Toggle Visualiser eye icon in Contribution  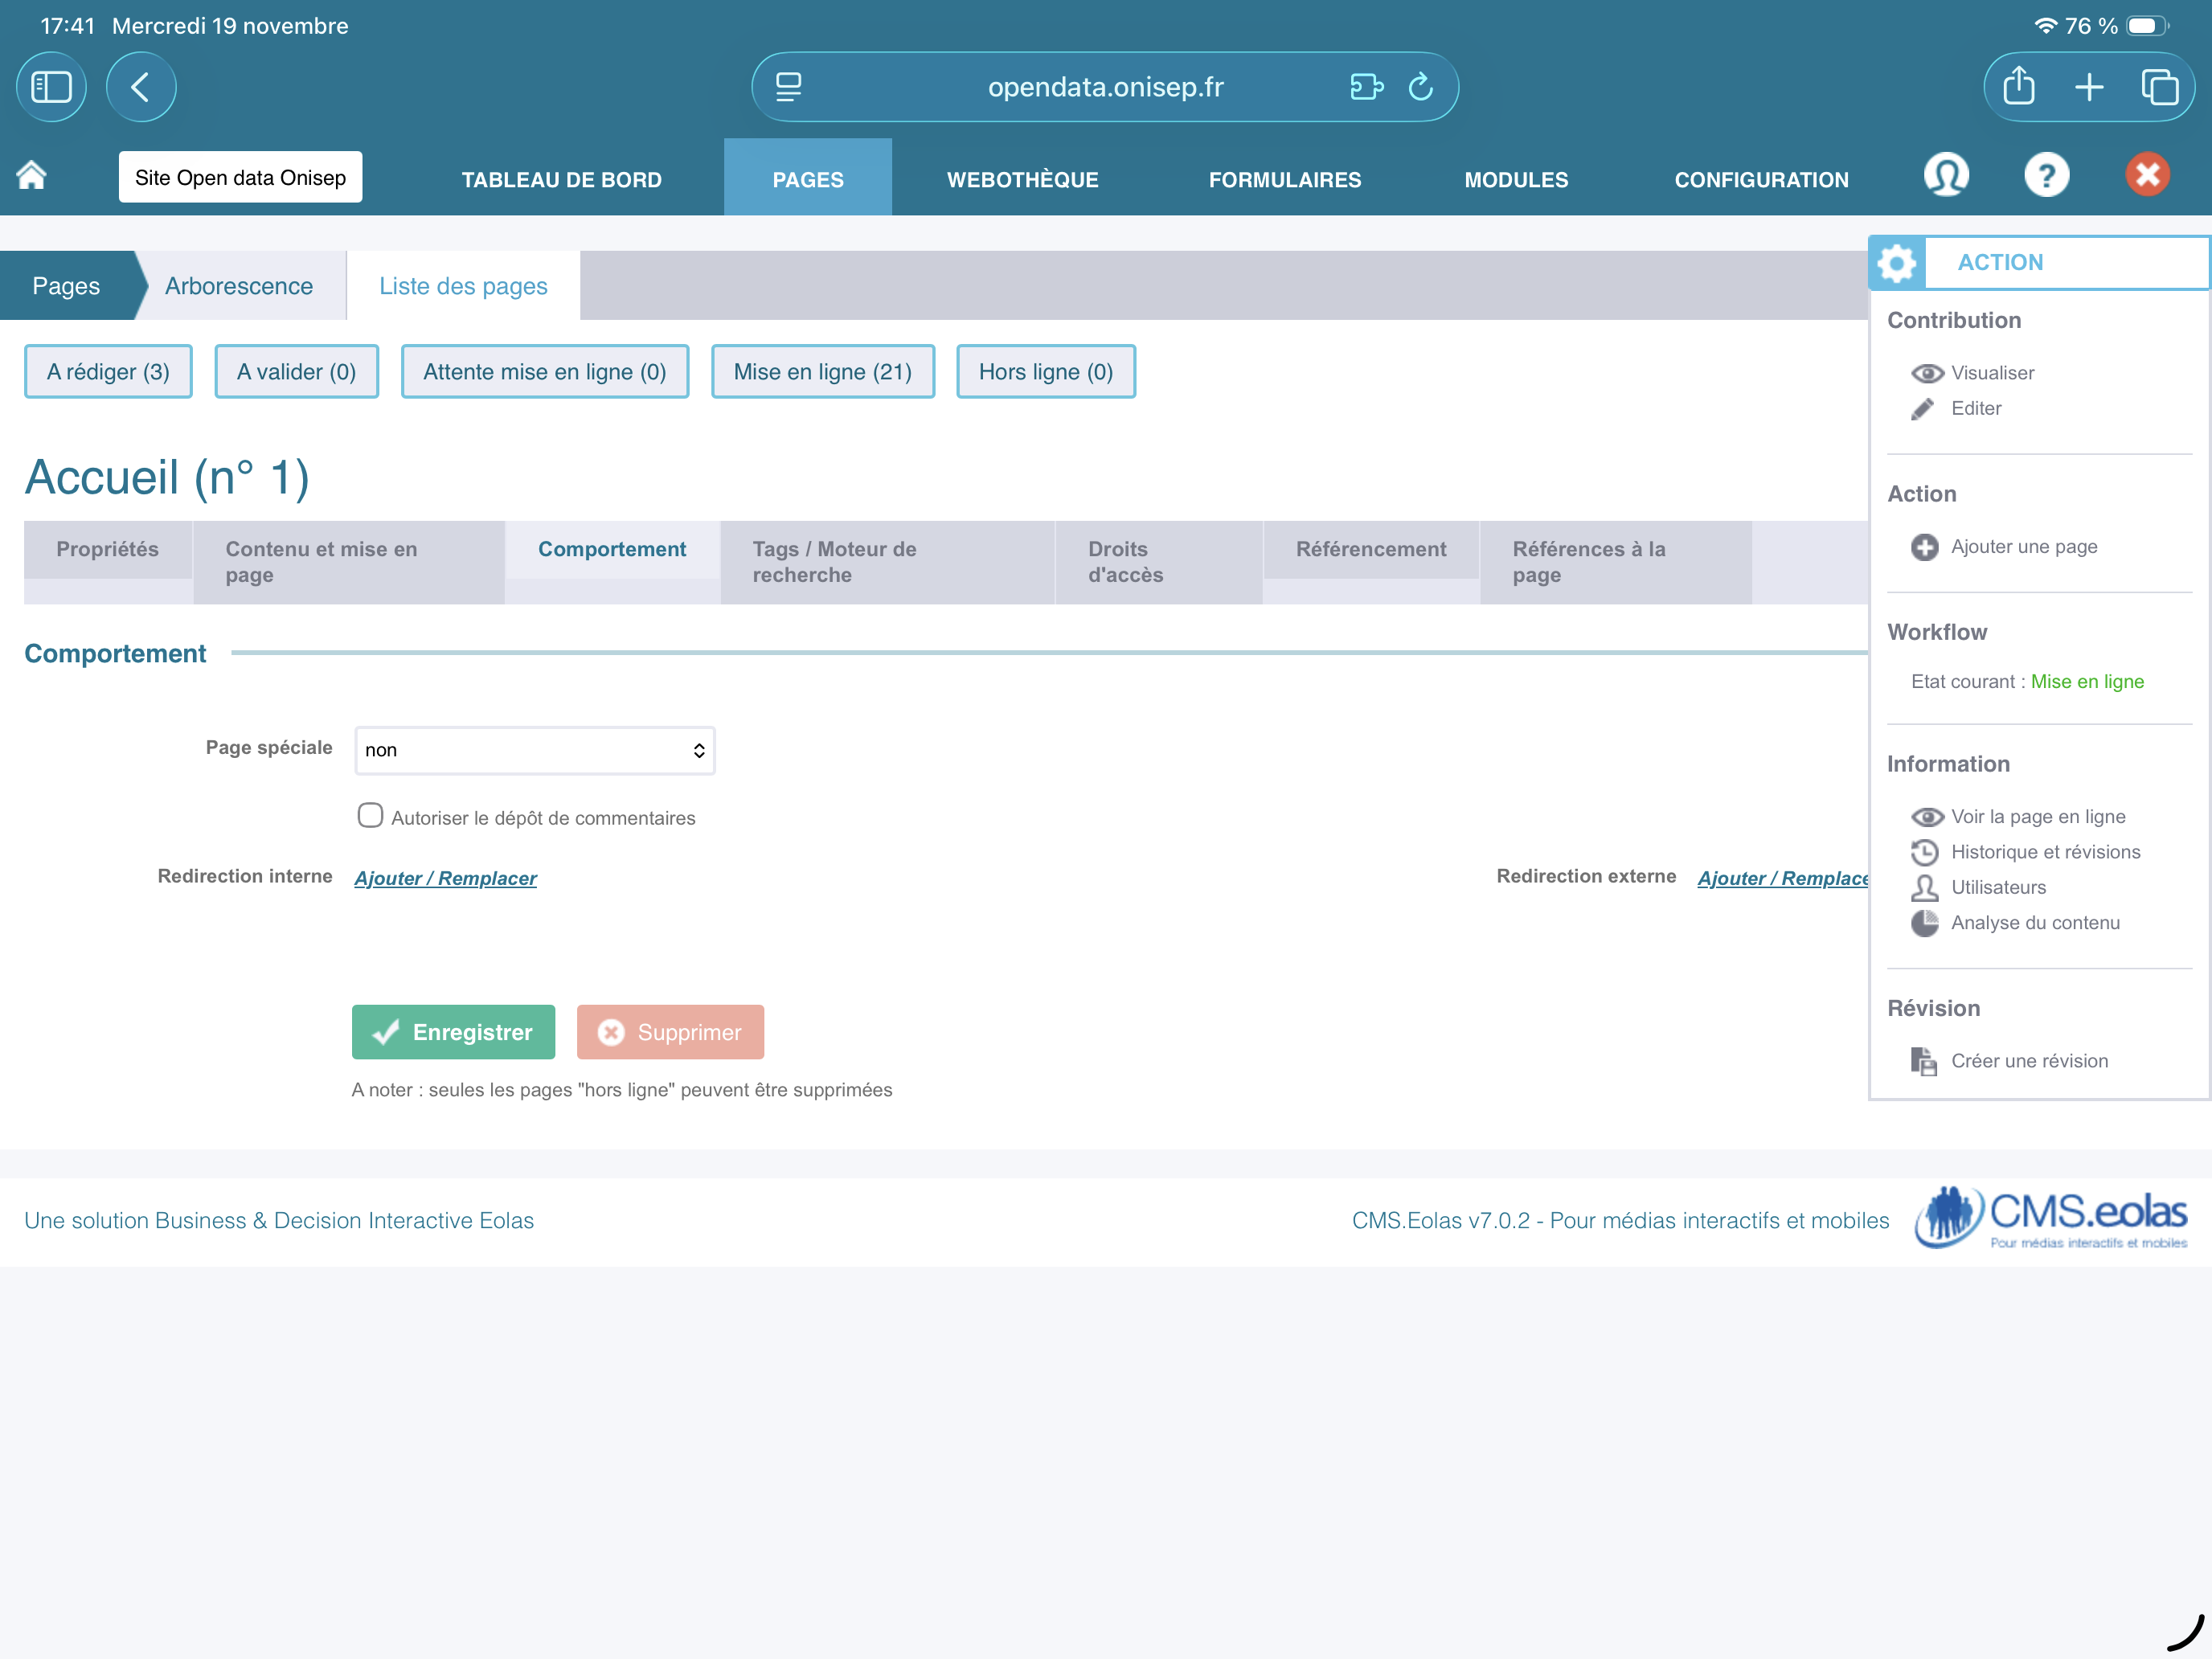(1927, 373)
